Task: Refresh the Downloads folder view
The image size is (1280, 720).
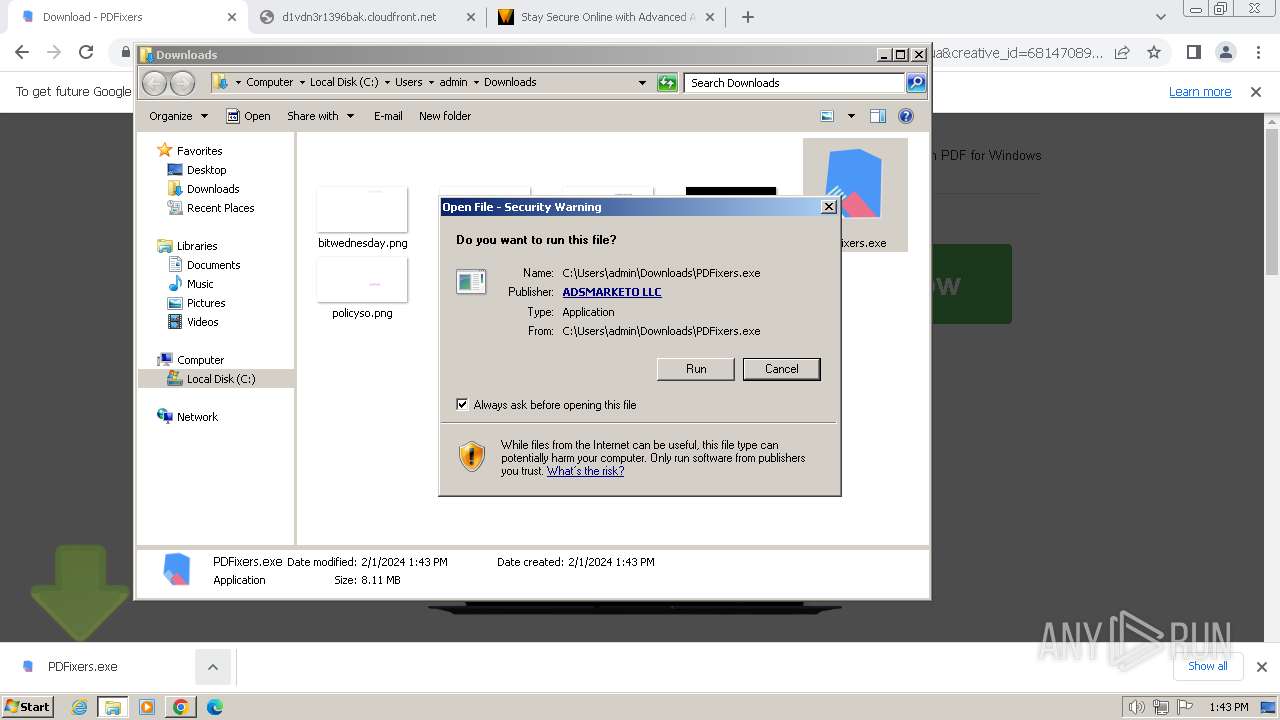Action: click(667, 83)
